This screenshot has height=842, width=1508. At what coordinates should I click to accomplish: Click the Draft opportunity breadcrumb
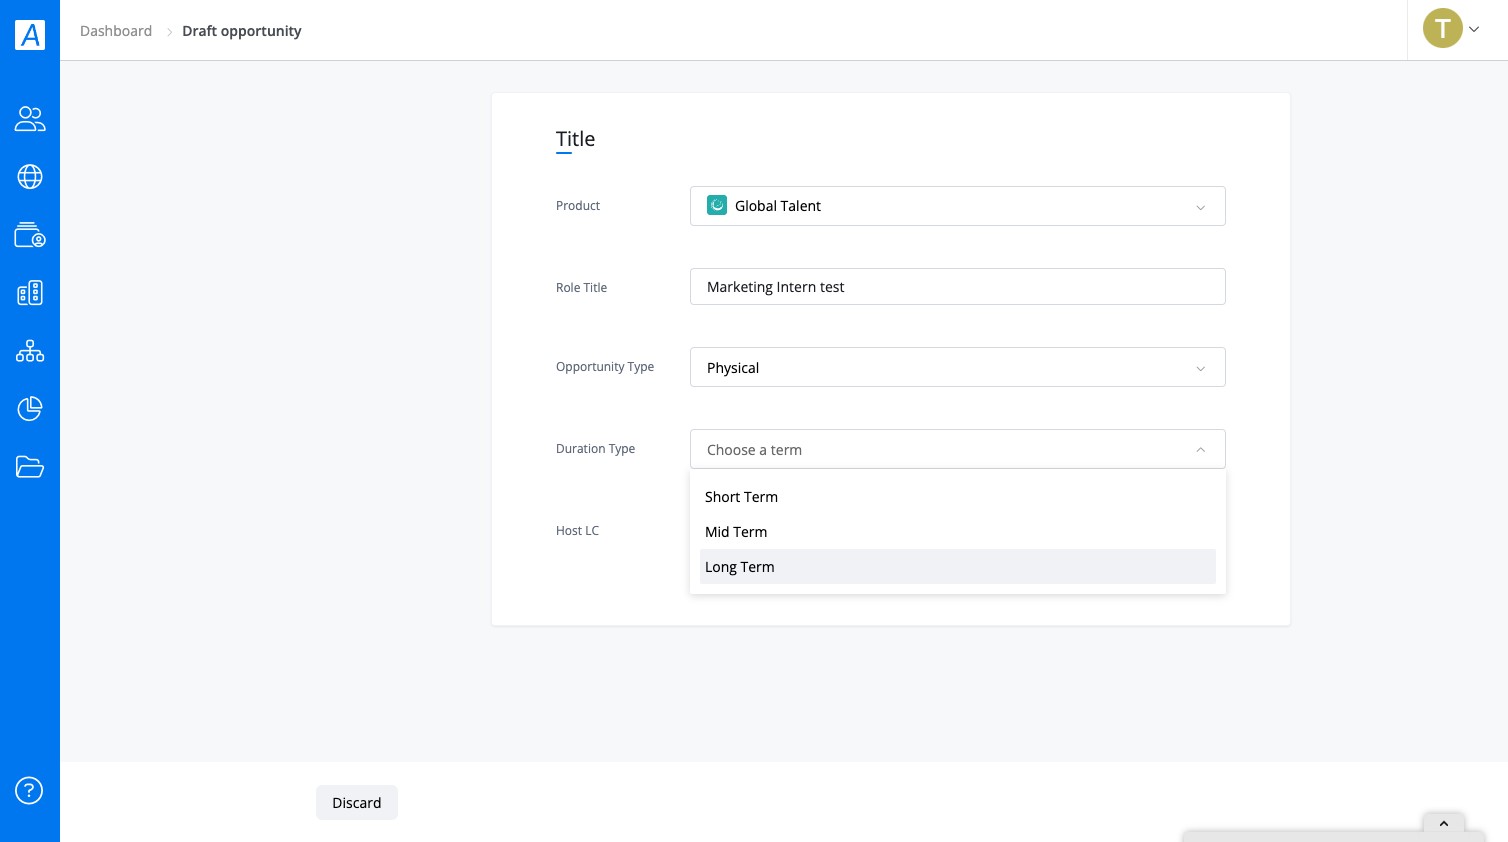tap(242, 31)
